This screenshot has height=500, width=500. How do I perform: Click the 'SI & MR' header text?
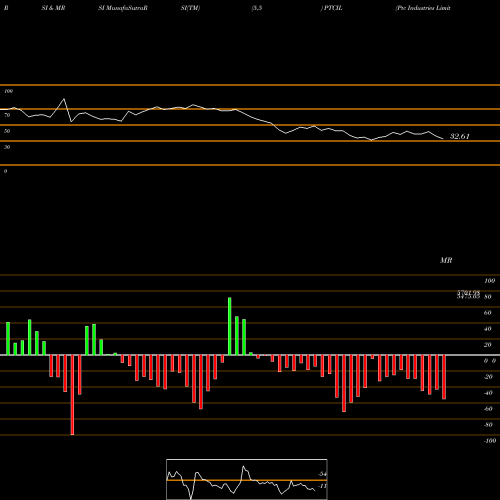pyautogui.click(x=53, y=8)
